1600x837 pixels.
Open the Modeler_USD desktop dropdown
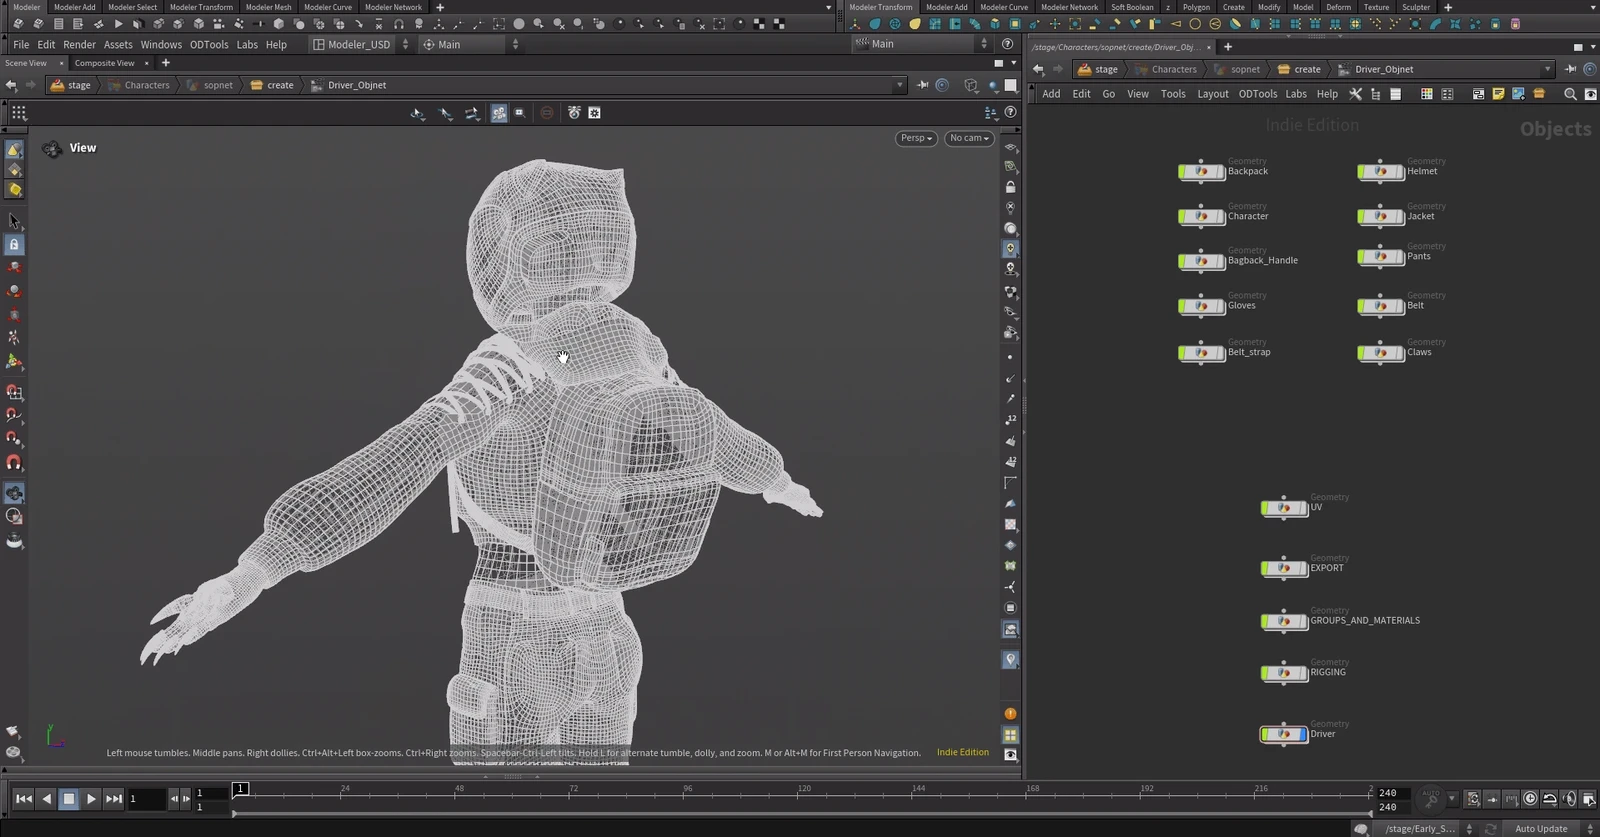coord(360,44)
